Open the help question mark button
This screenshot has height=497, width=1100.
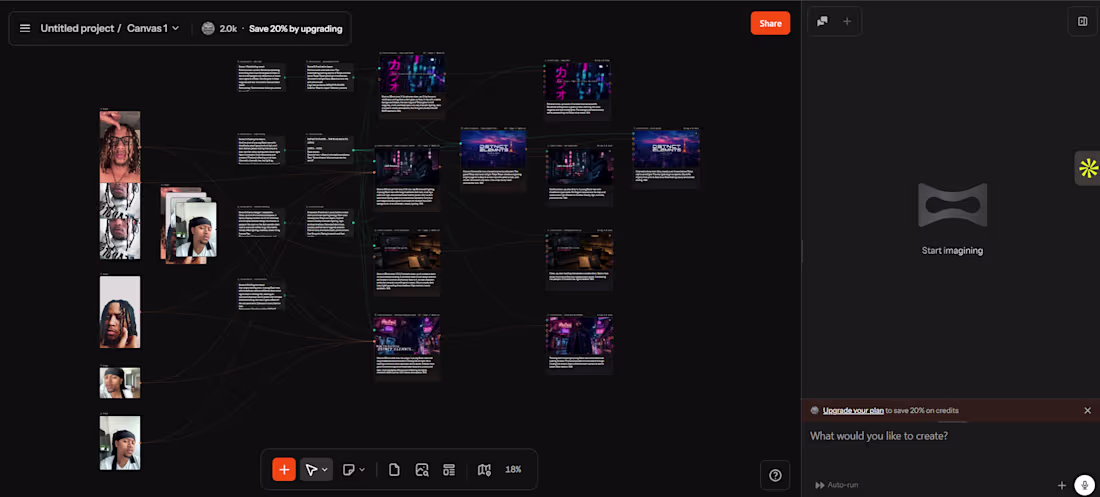click(775, 475)
